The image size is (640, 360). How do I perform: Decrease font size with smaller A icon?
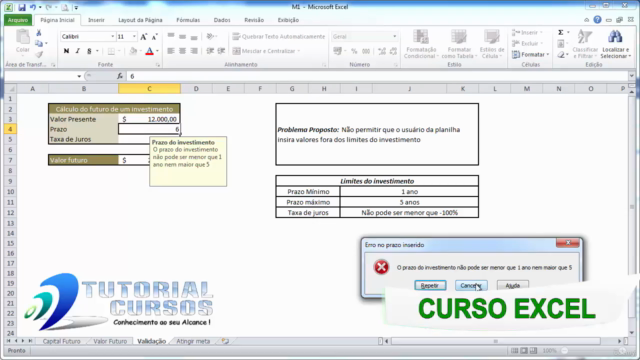point(154,37)
